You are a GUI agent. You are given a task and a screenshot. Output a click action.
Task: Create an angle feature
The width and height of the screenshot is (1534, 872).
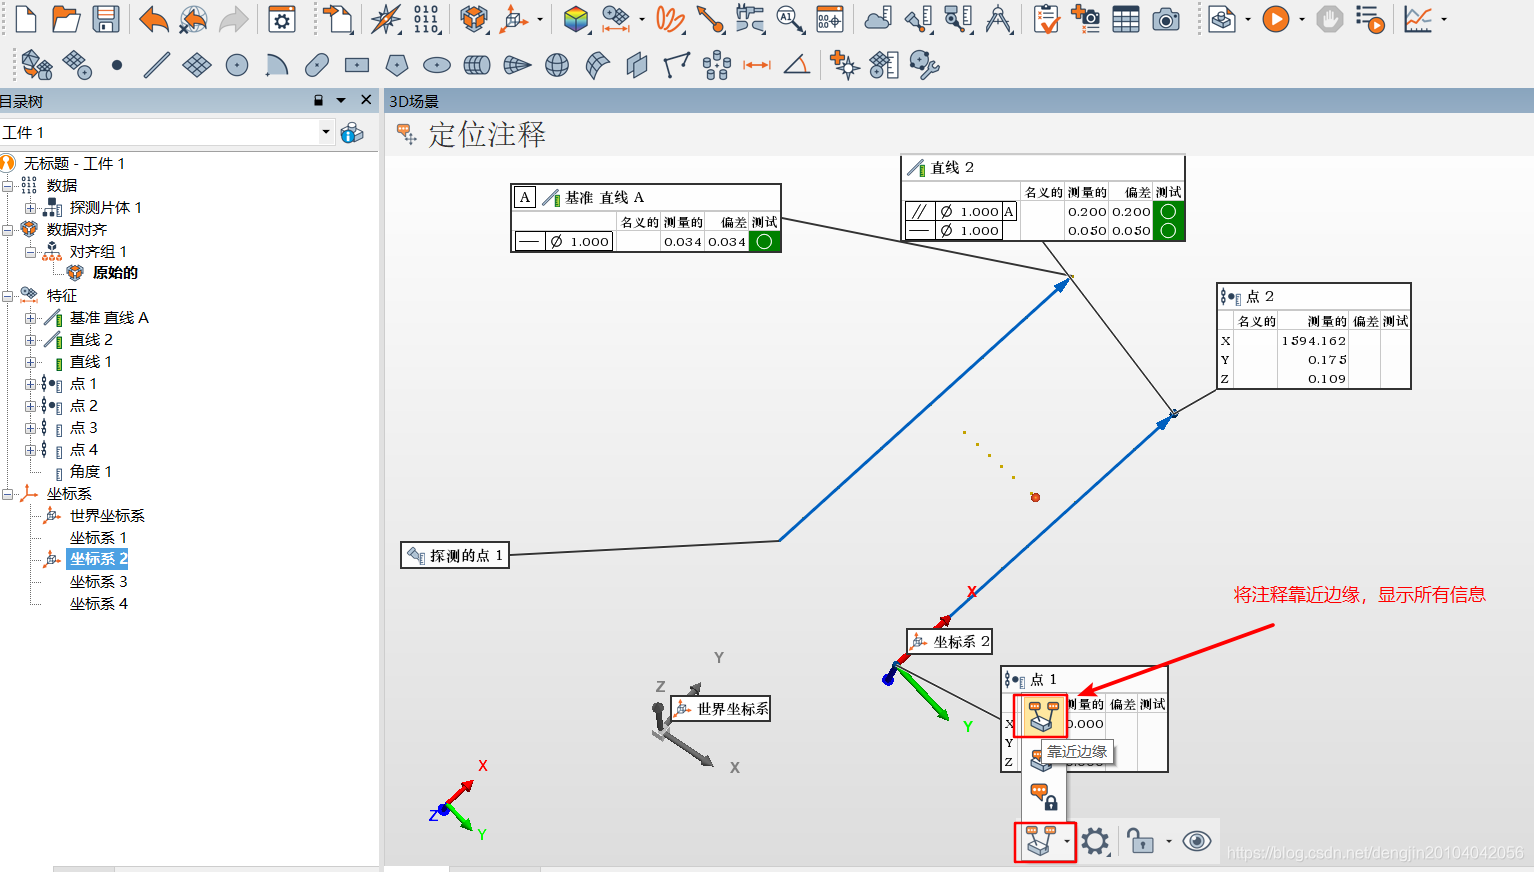tap(797, 65)
